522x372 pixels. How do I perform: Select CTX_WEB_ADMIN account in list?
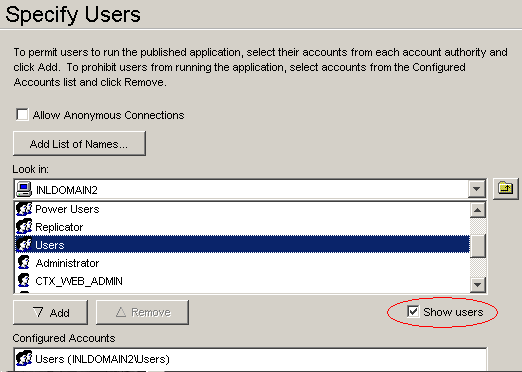(x=242, y=281)
